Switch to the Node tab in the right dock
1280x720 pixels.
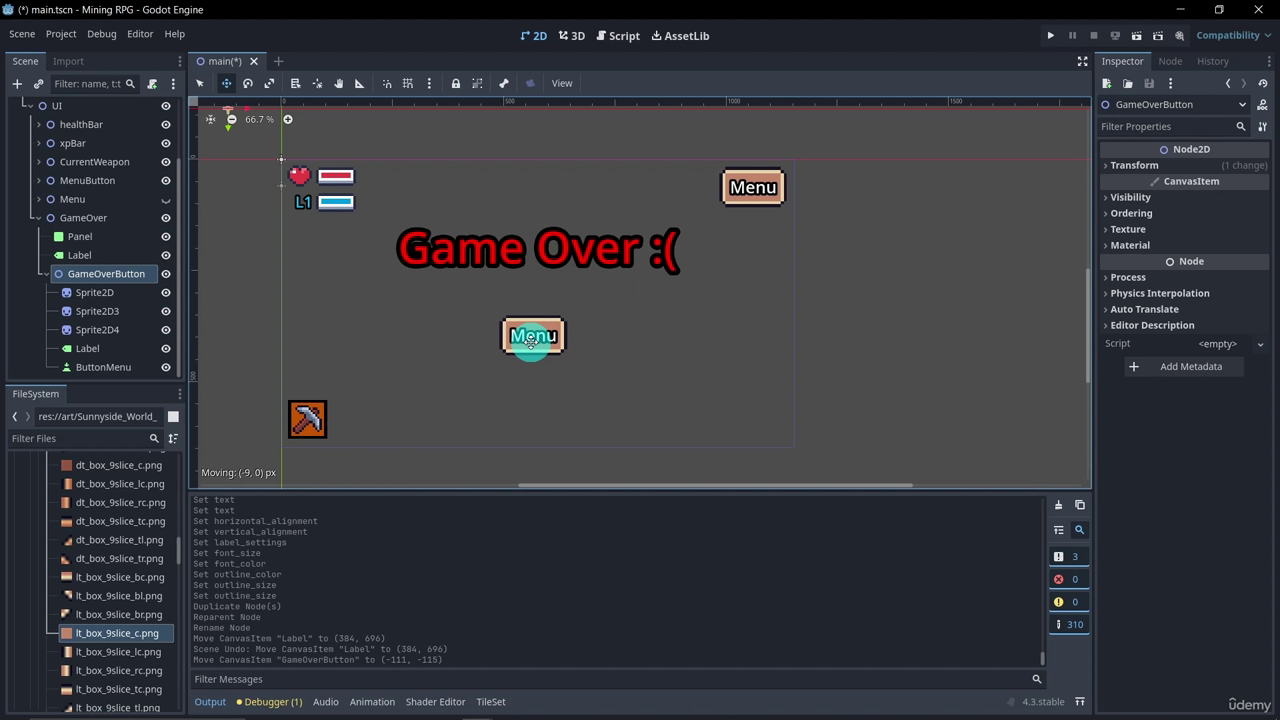point(1170,61)
